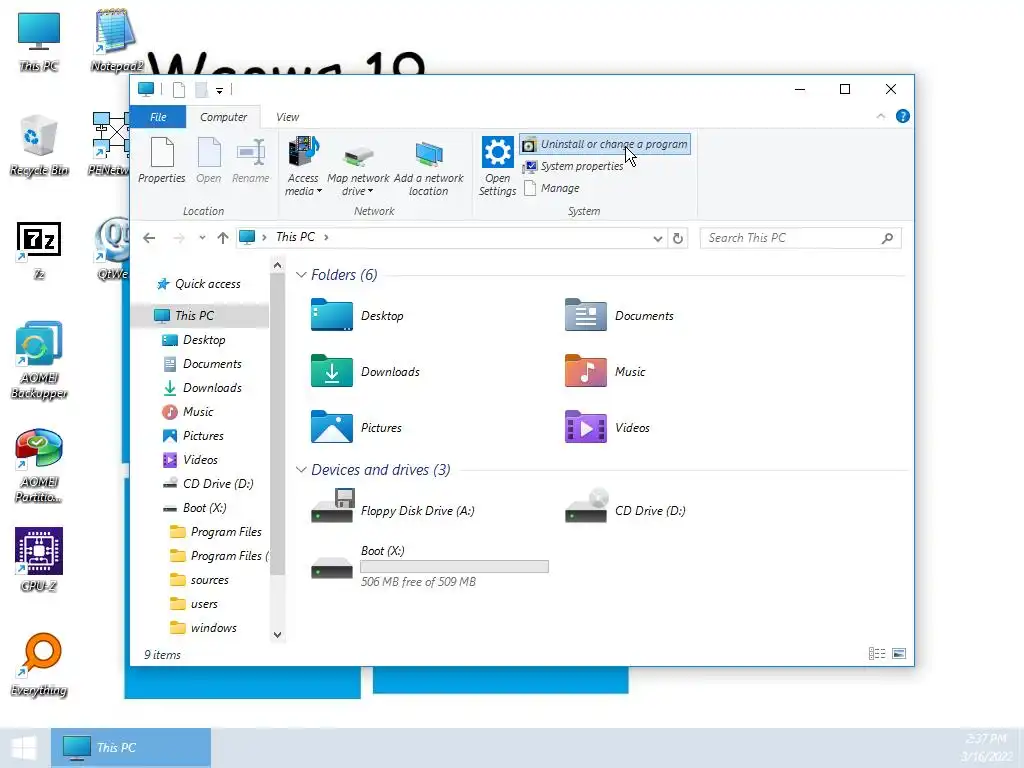Select CD Drive (D:) in navigation tree
The image size is (1024, 768).
click(208, 484)
